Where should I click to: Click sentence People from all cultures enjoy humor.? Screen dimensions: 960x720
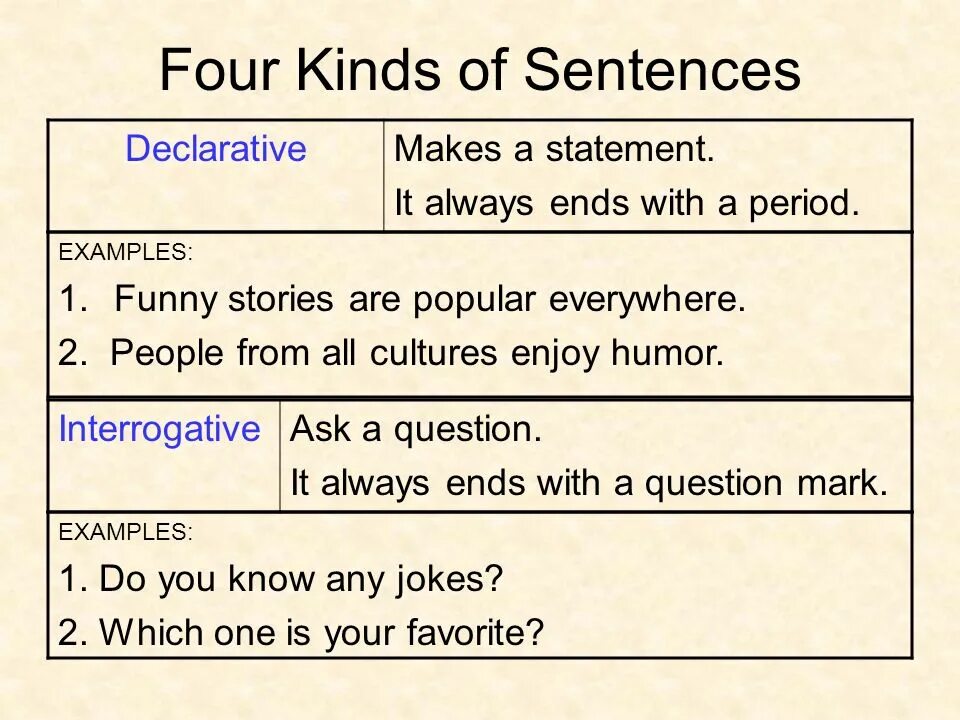[391, 353]
